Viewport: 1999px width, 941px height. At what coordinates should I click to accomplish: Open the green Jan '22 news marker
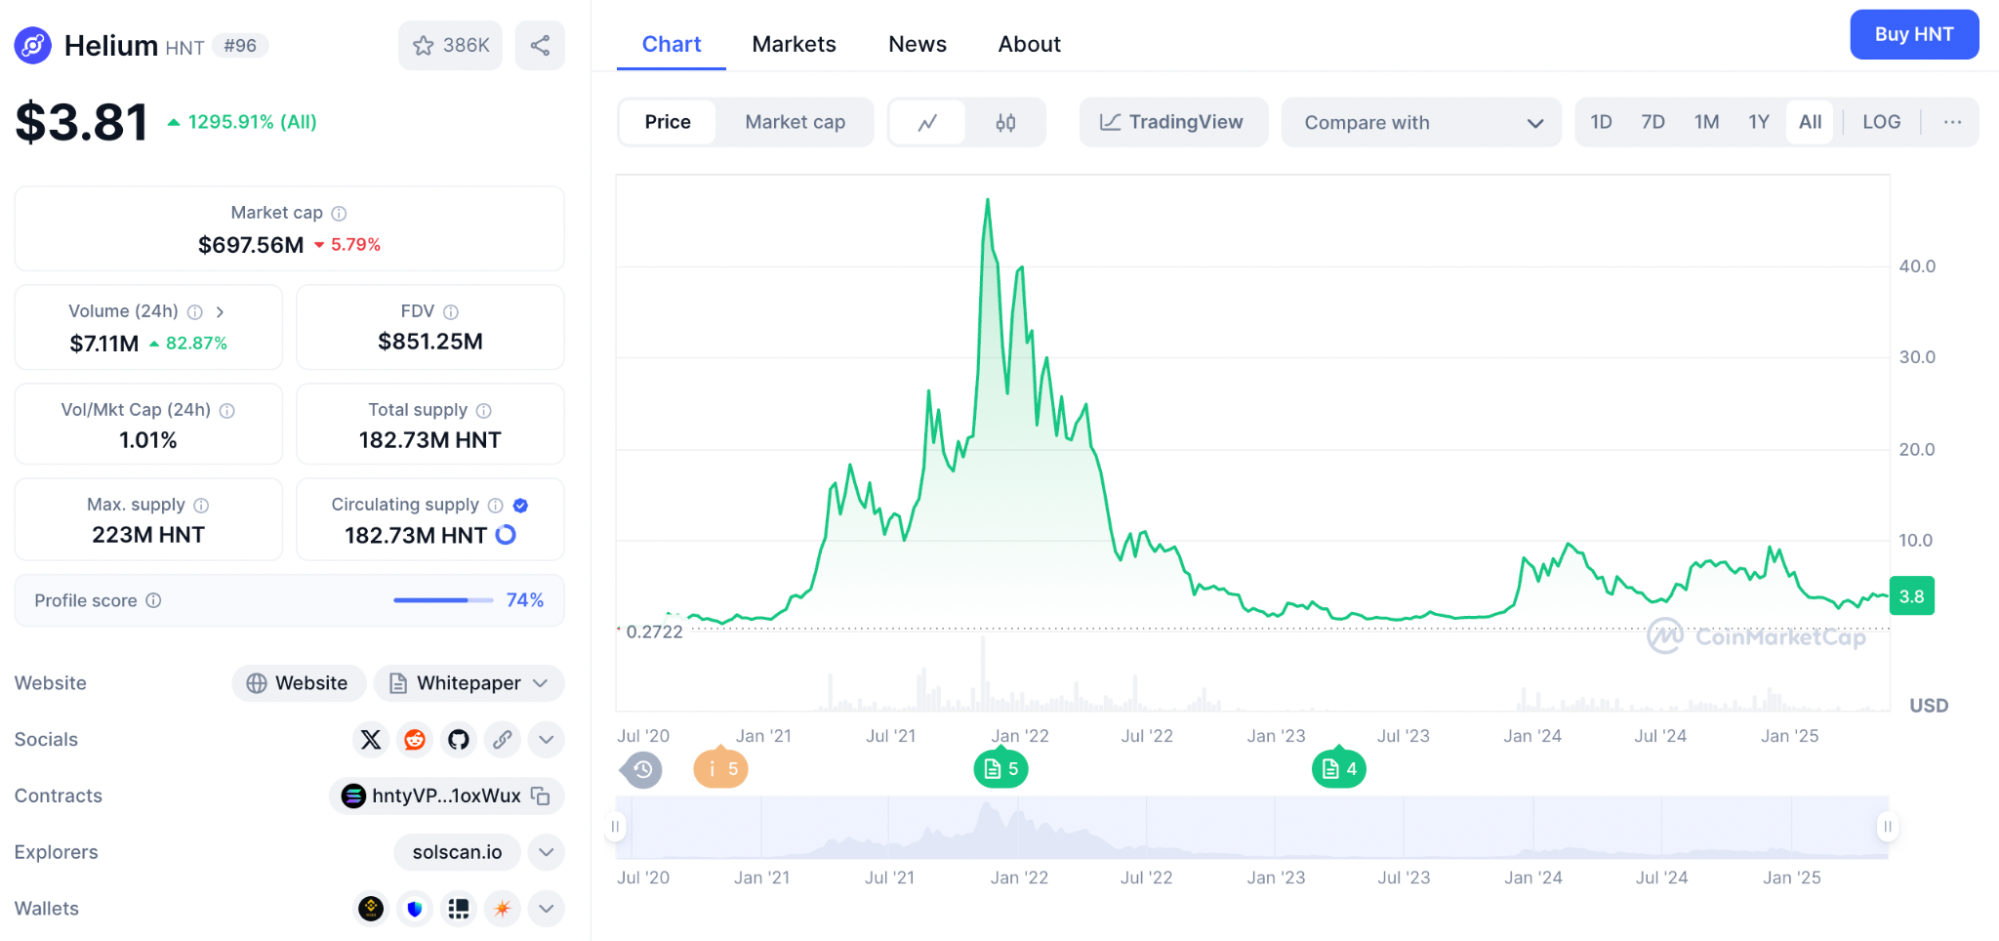point(1001,768)
